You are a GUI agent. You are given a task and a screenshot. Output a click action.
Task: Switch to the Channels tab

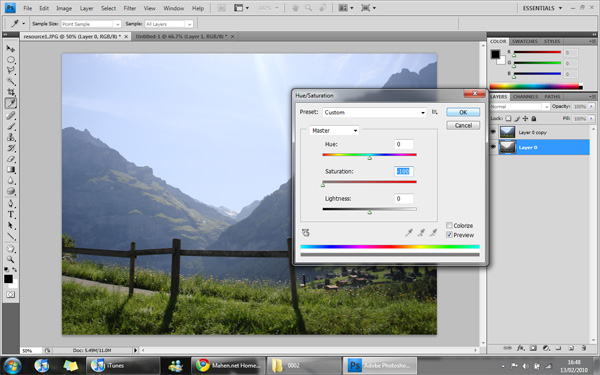coord(525,97)
